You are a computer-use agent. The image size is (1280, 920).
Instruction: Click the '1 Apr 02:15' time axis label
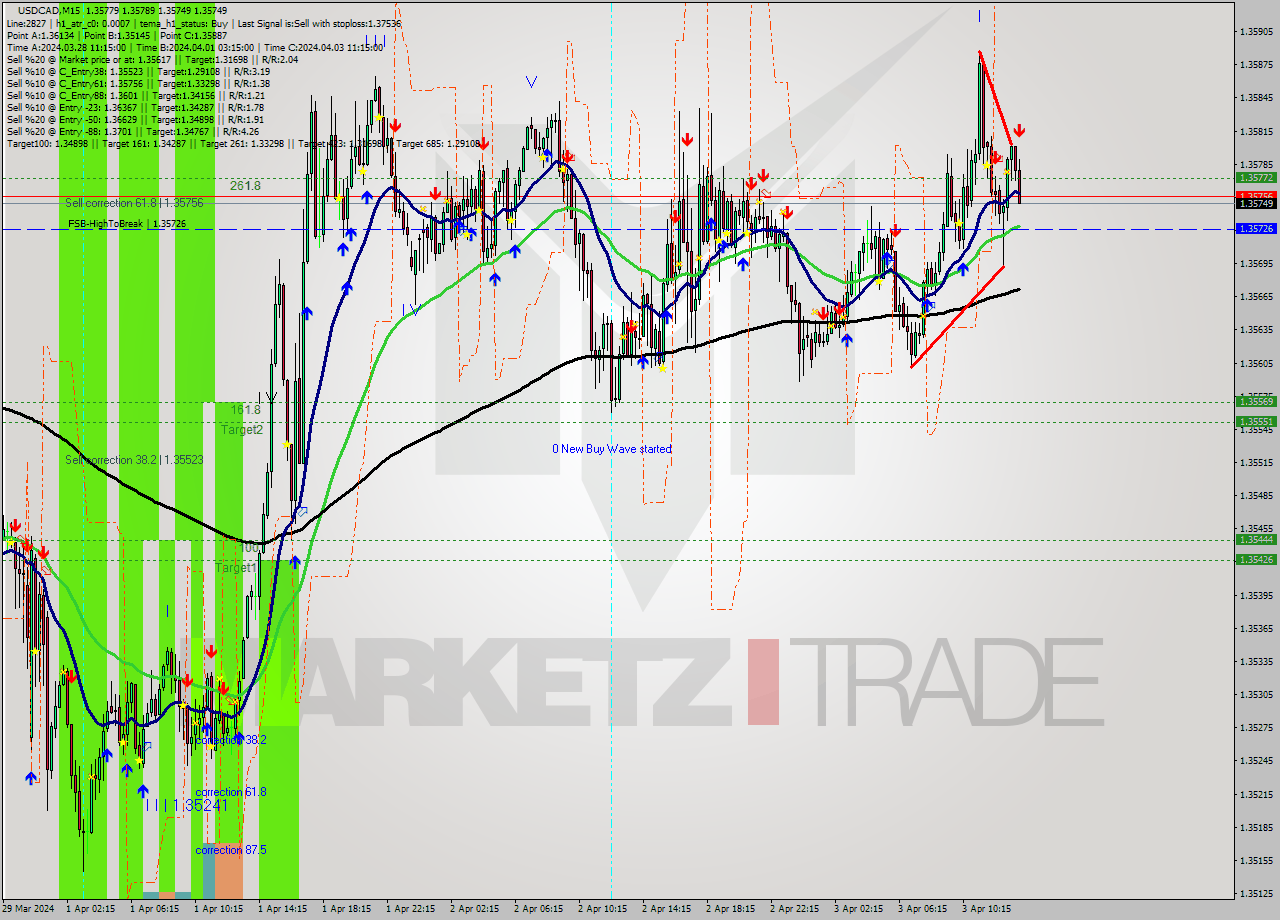tap(90, 909)
